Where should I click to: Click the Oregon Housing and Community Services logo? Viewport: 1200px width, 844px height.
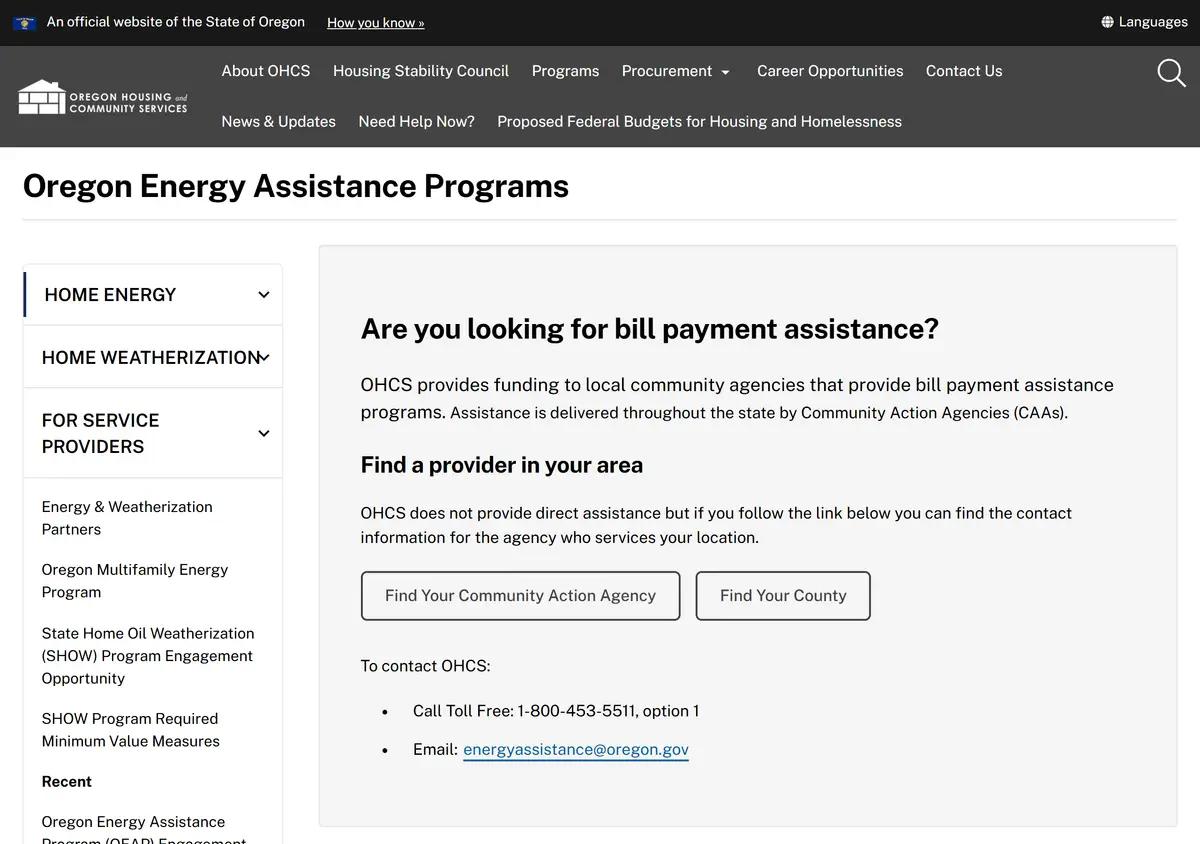103,97
